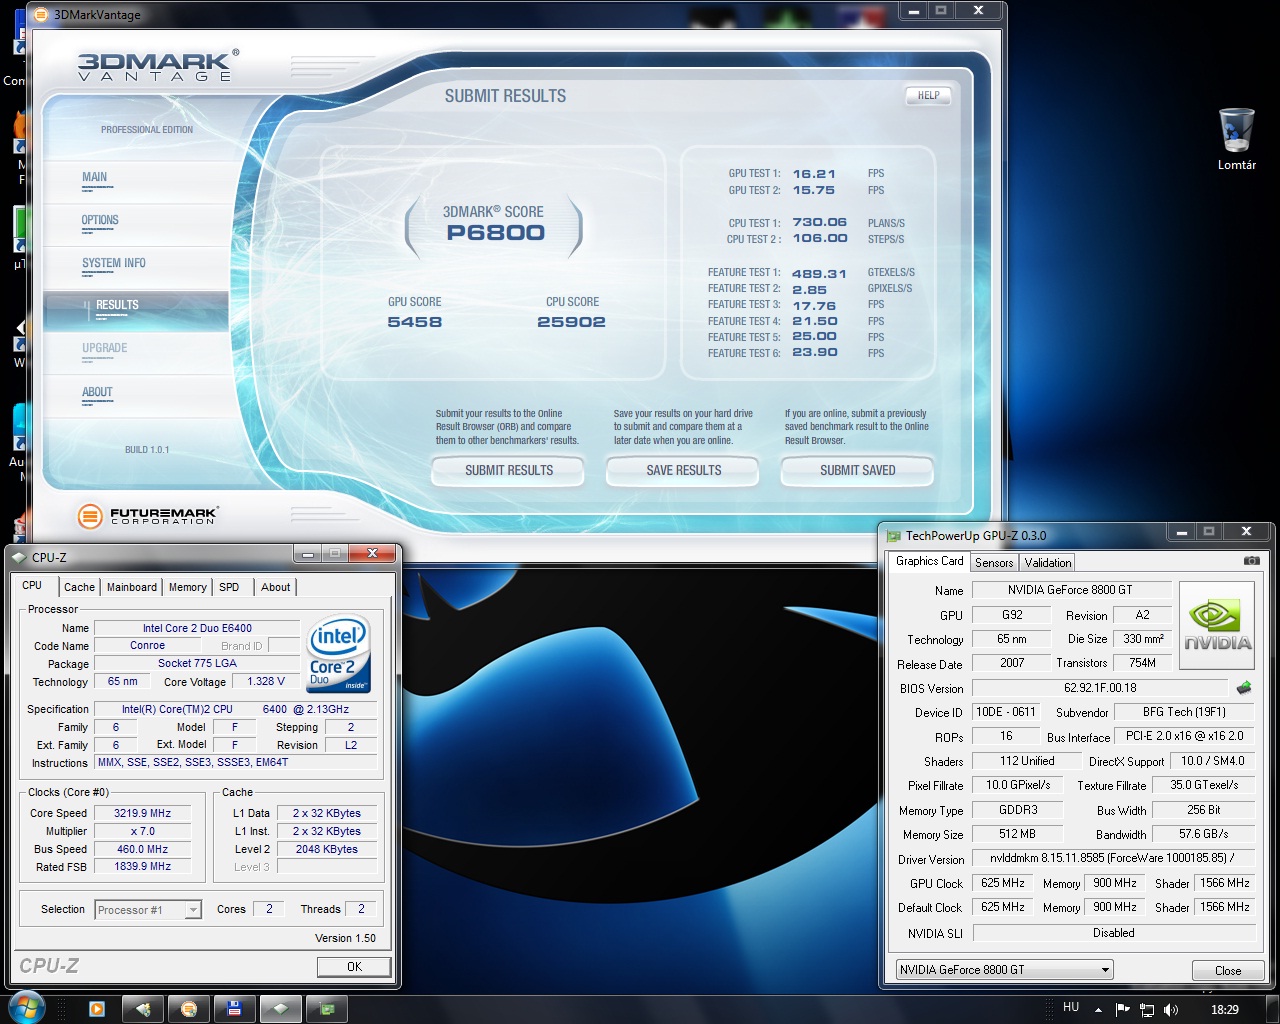Click the GPU-Z BIOS Version field
The width and height of the screenshot is (1280, 1024).
pyautogui.click(x=1100, y=688)
